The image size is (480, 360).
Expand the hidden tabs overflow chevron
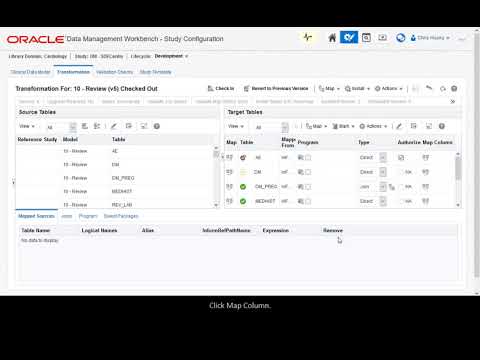pos(453,101)
